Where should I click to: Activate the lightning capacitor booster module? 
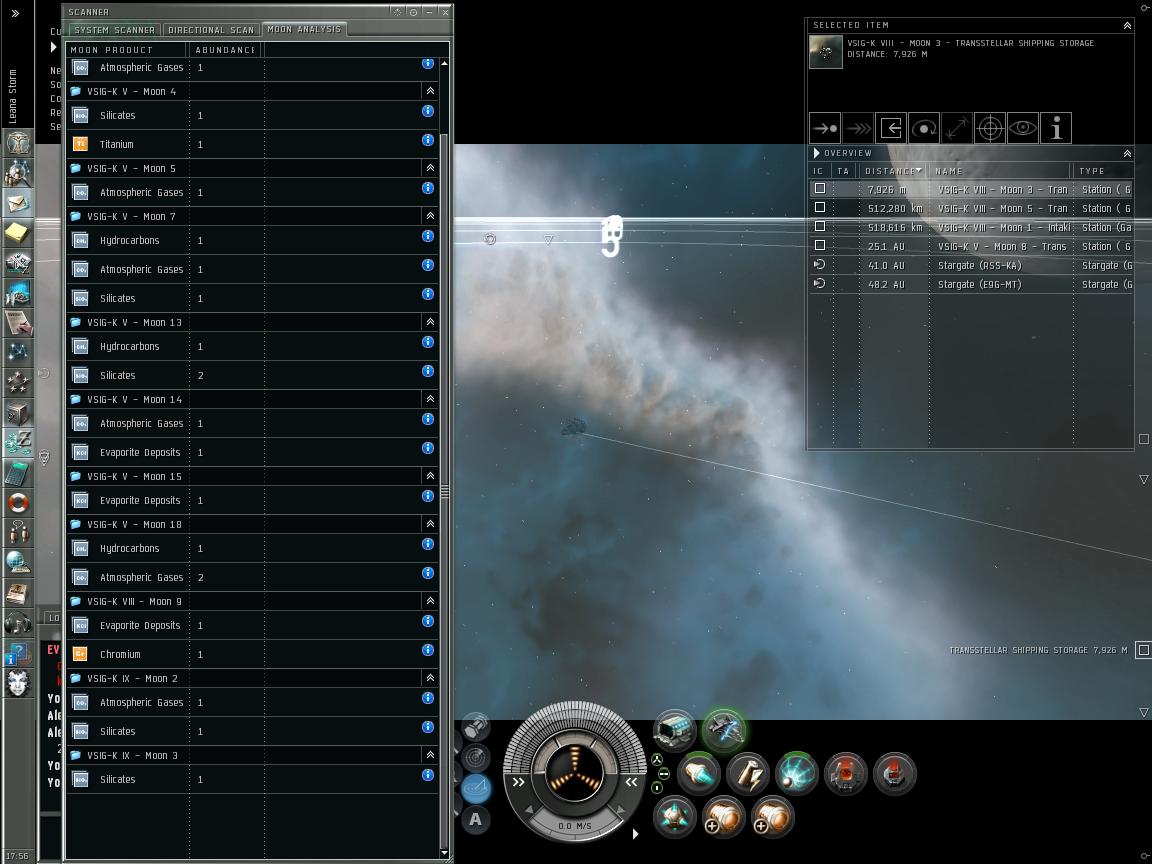748,774
